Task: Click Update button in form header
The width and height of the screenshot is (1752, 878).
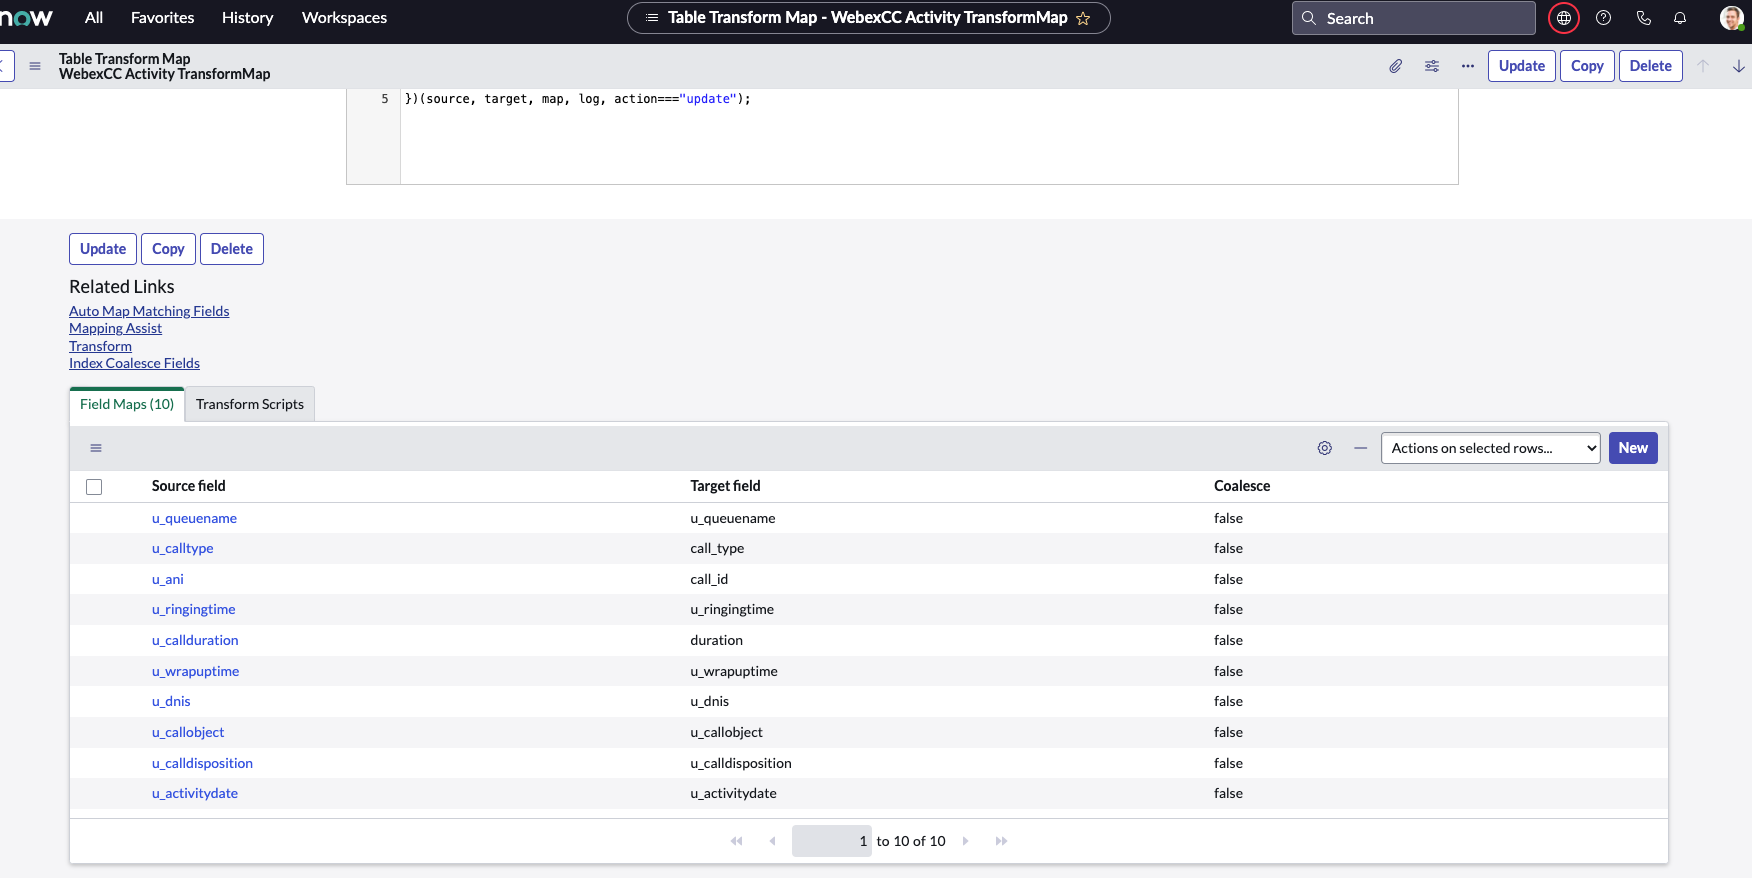Action: (1522, 66)
